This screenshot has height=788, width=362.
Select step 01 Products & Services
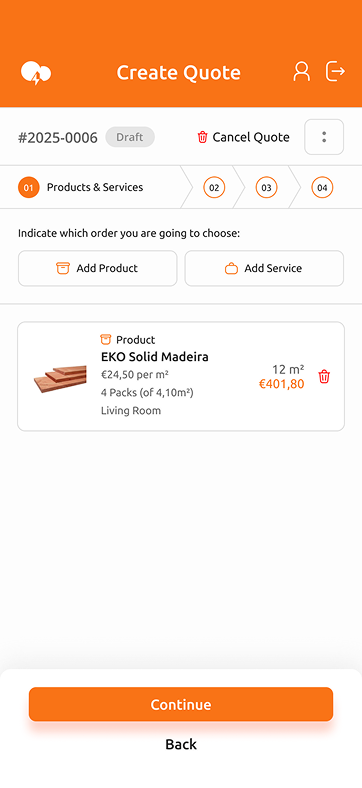point(80,187)
